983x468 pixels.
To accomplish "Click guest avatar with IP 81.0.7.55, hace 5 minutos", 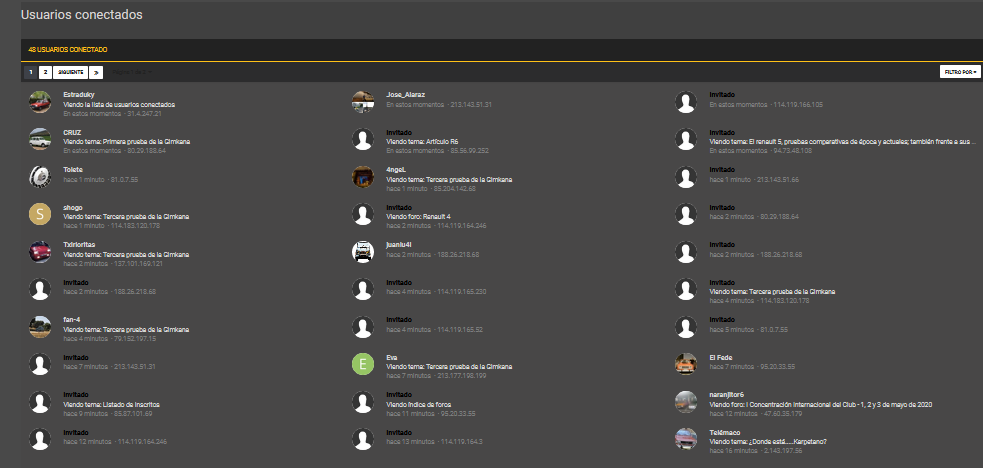I will tap(686, 327).
